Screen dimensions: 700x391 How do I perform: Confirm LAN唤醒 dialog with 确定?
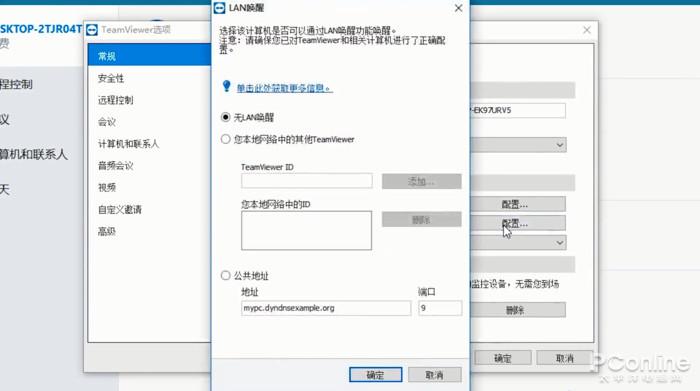pyautogui.click(x=375, y=375)
